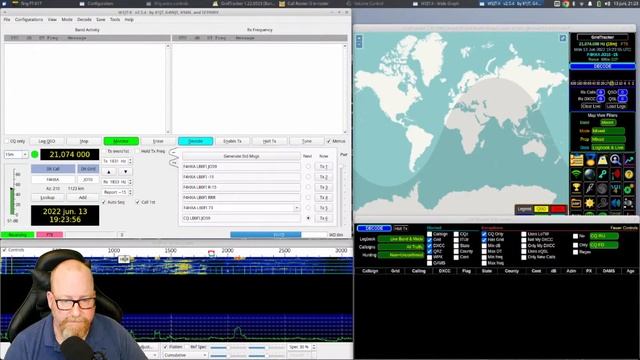Click the yellow QSO legend swatch on map
Image resolution: width=640 pixels, height=360 pixels.
point(541,209)
